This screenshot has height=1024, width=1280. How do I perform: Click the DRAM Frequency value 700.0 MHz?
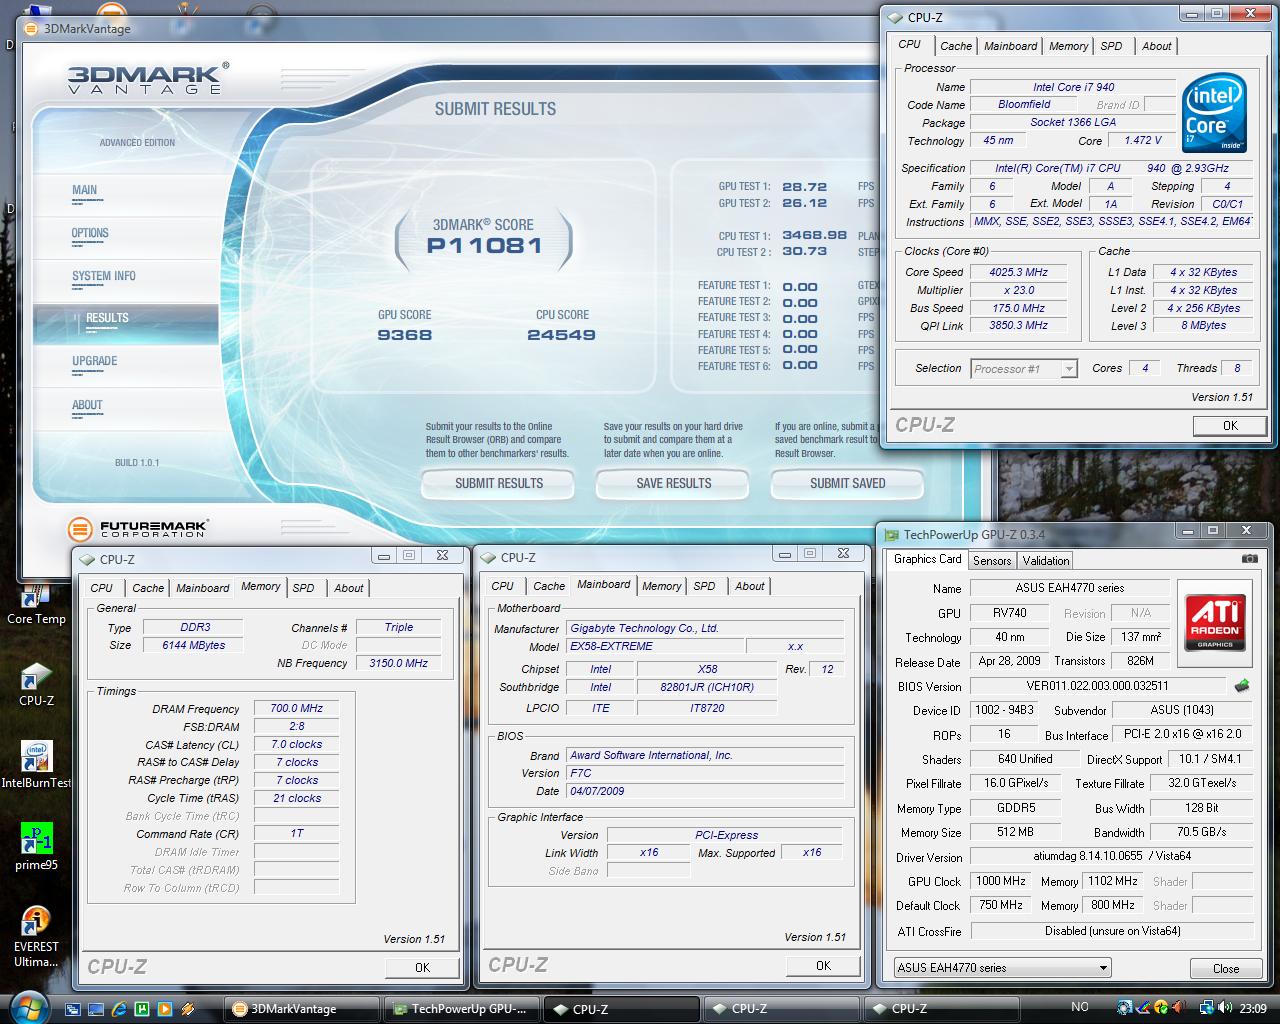click(x=296, y=708)
